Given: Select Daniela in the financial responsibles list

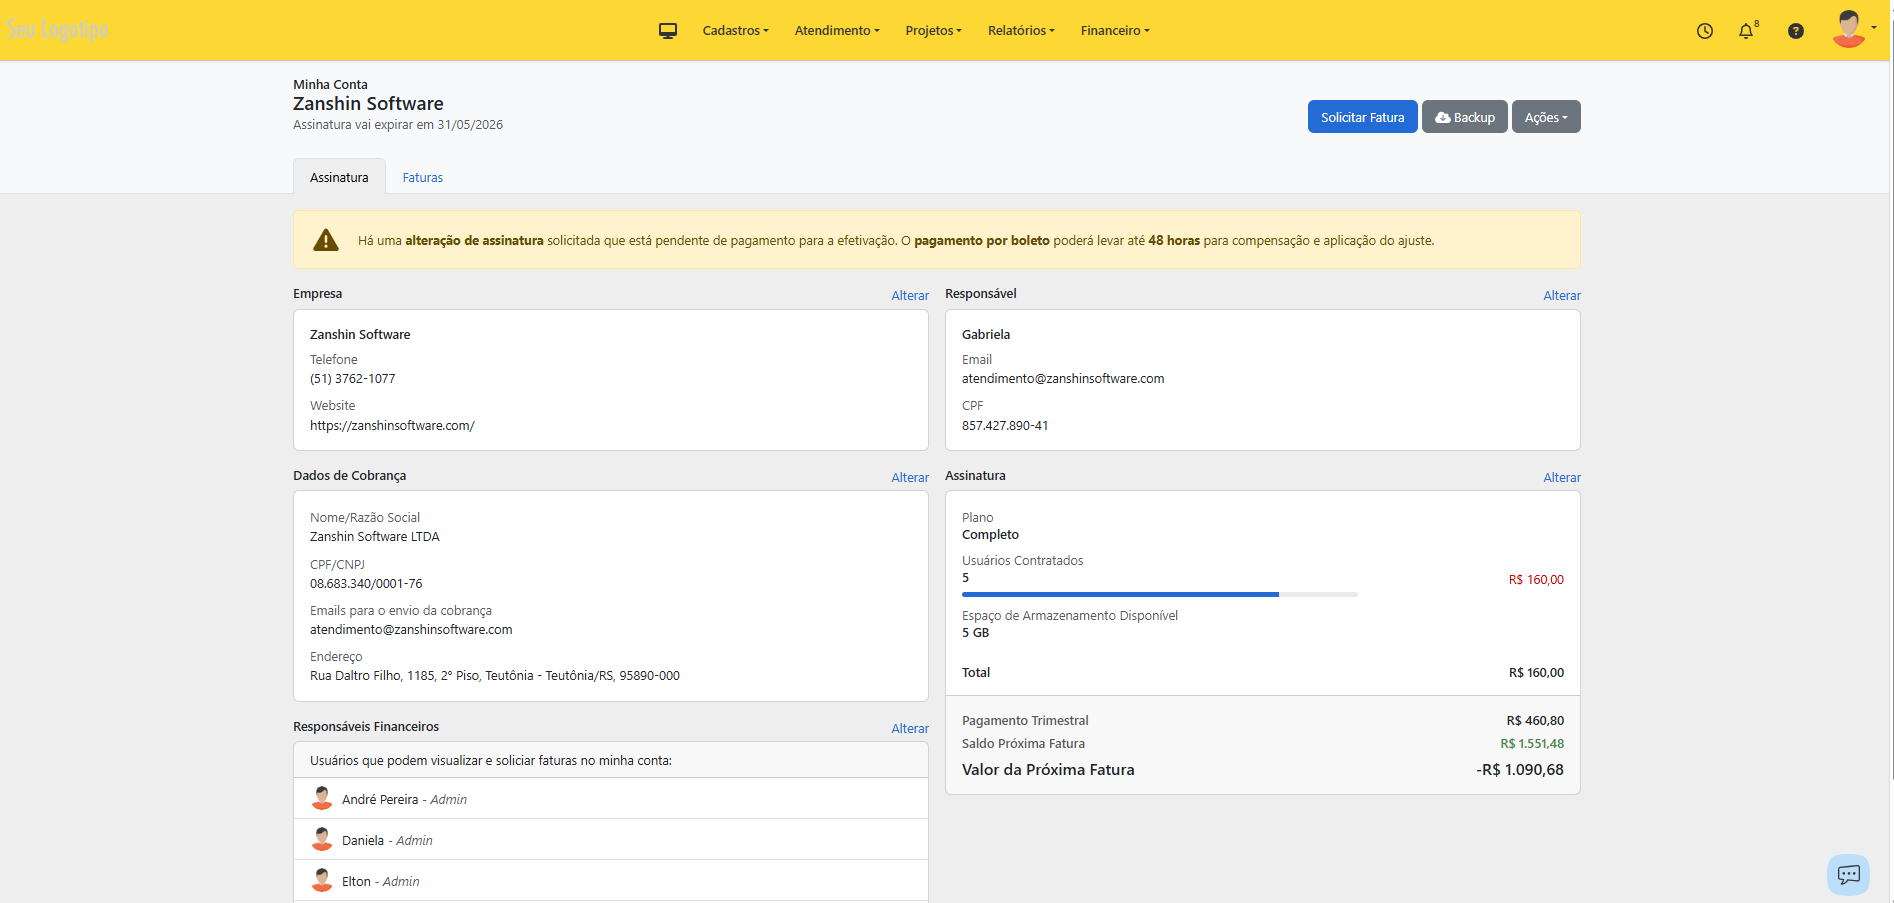Looking at the screenshot, I should coord(363,841).
